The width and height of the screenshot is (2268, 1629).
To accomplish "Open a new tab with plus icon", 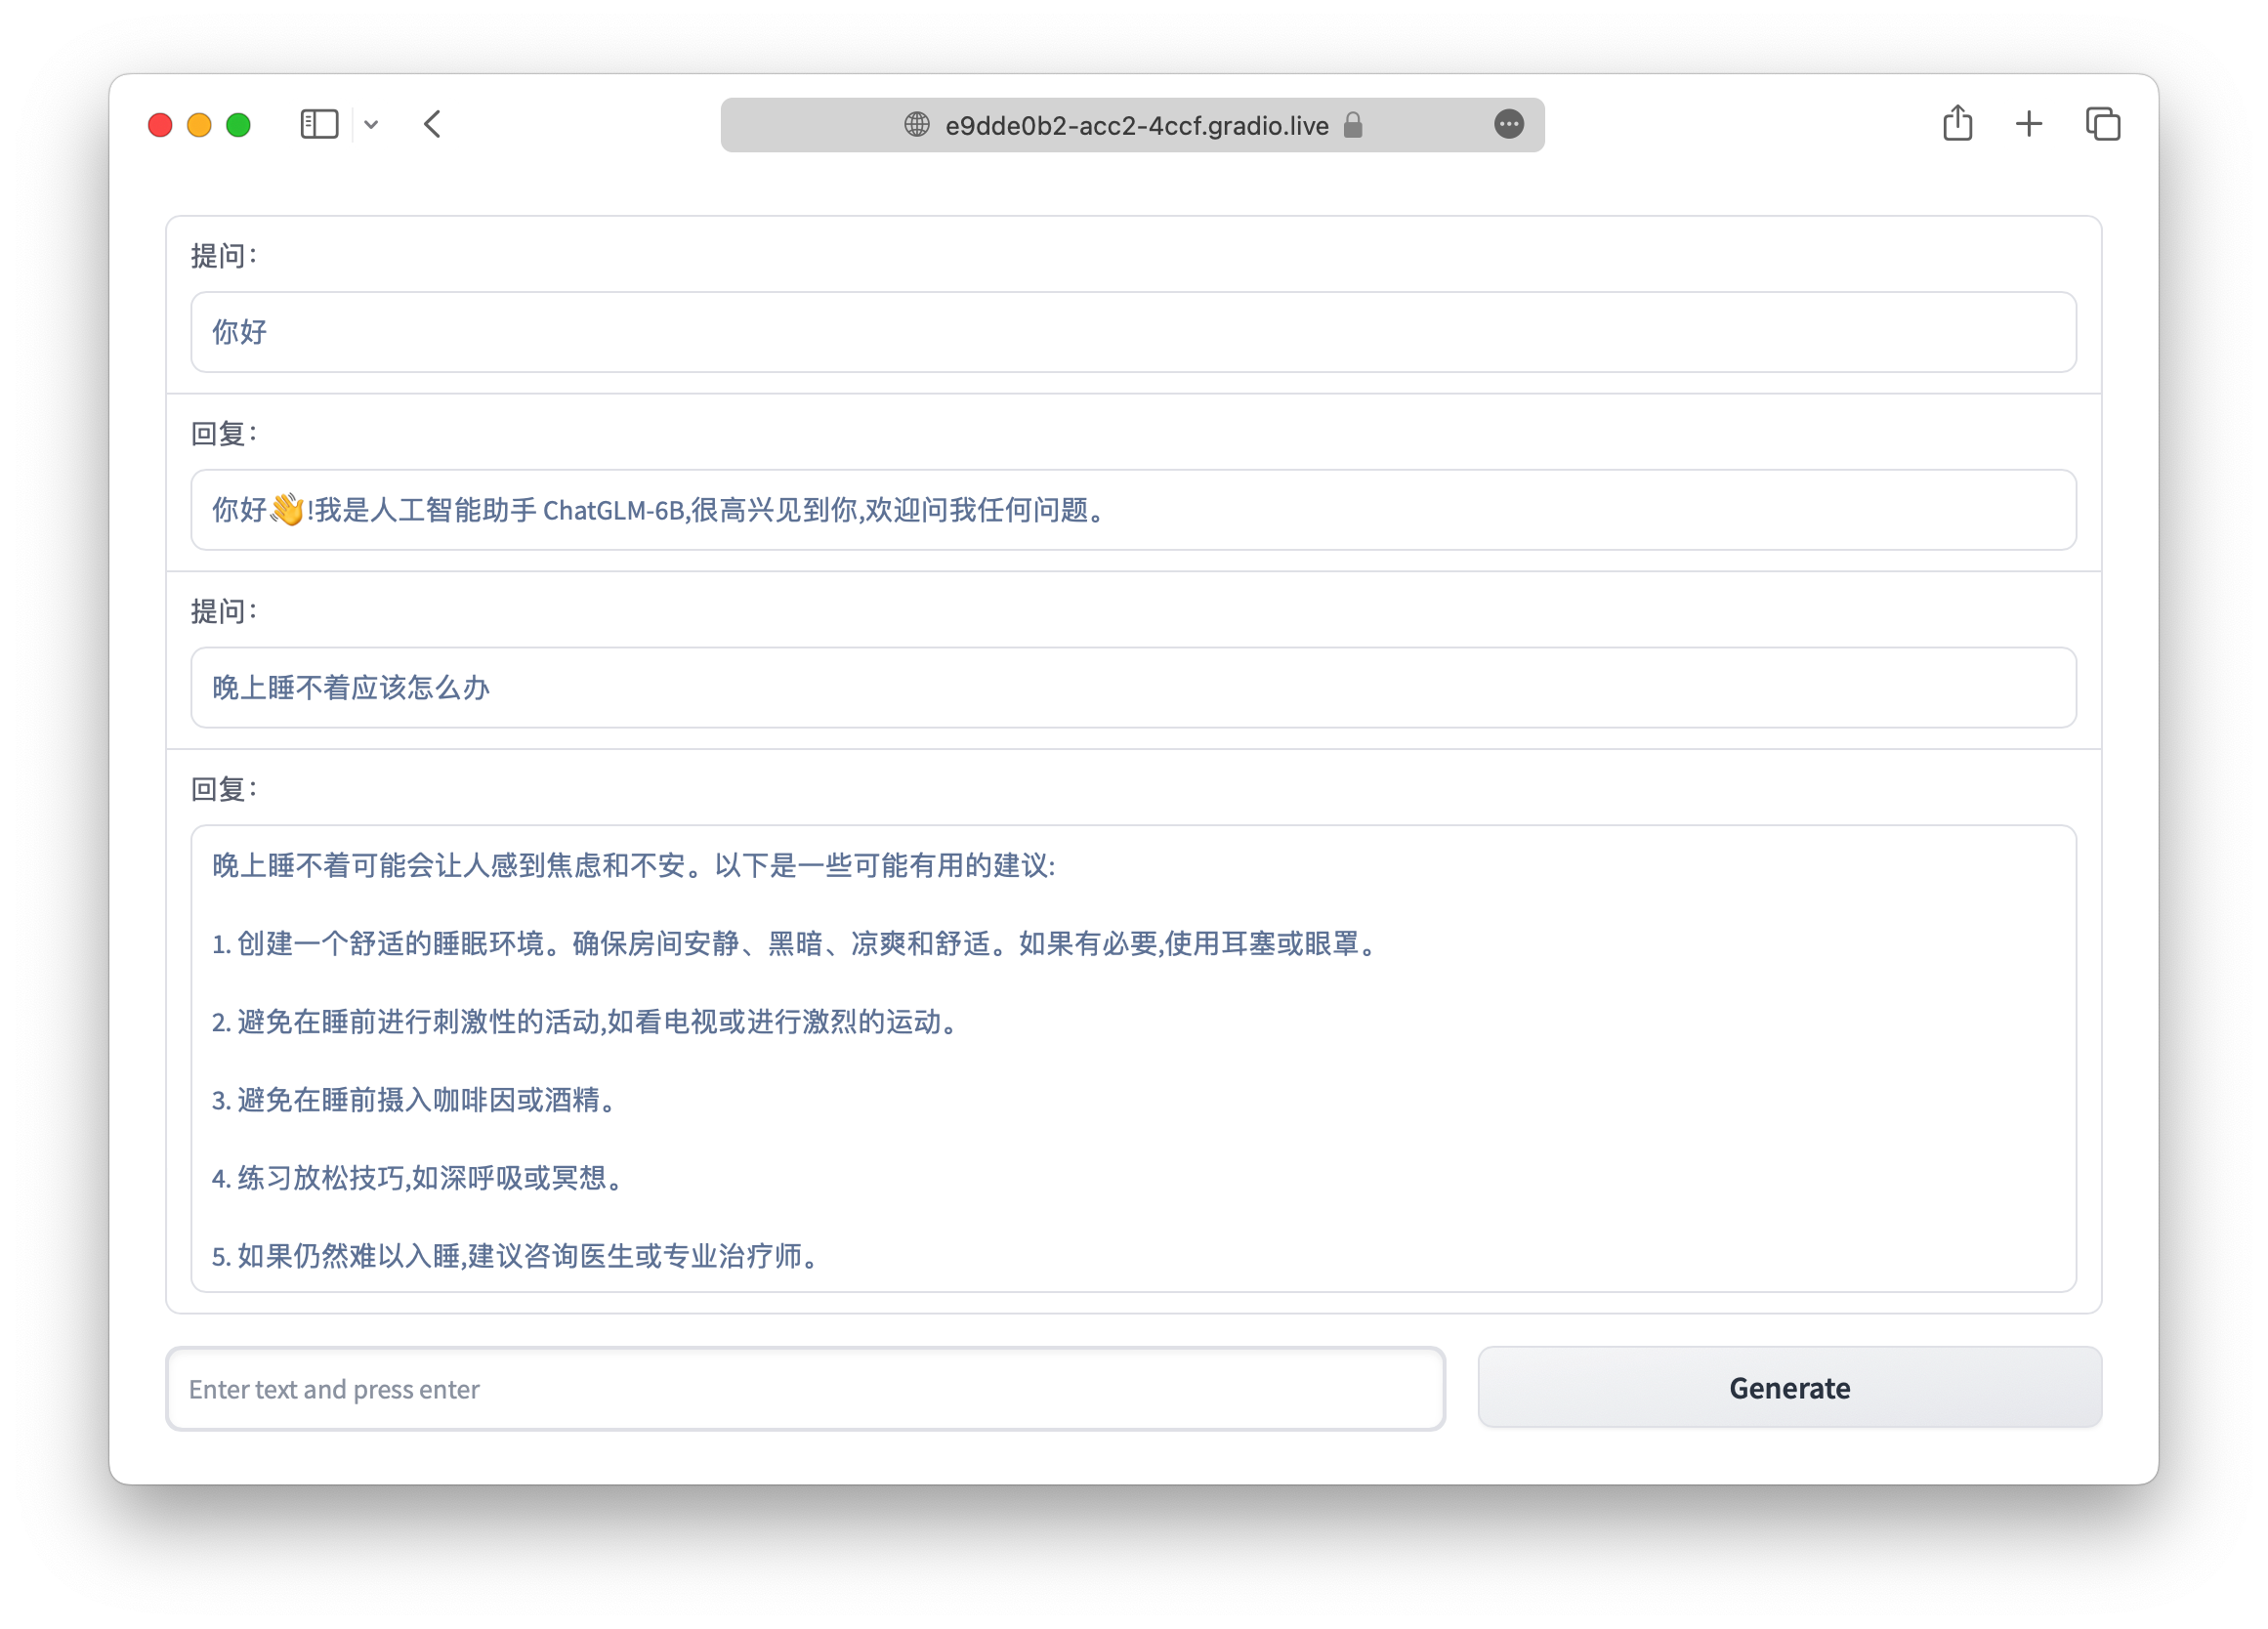I will pos(2028,124).
